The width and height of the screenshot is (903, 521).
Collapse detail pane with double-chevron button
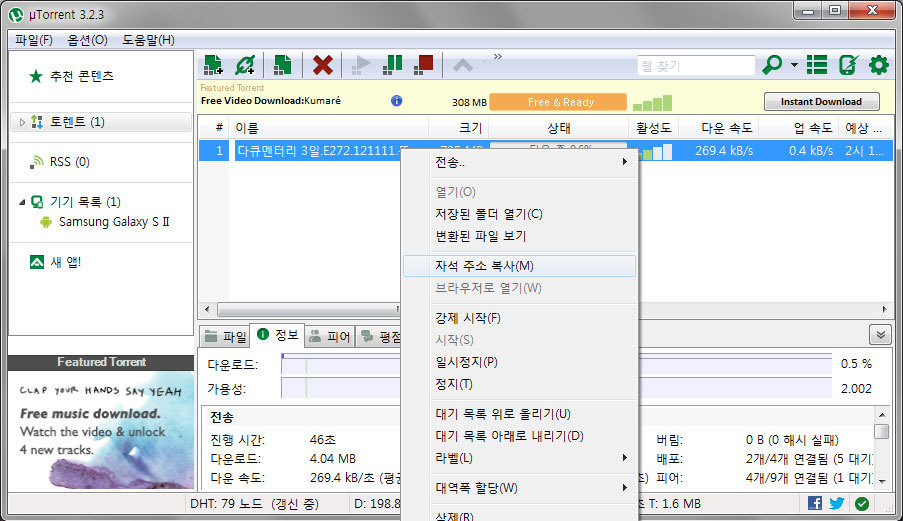pos(880,335)
